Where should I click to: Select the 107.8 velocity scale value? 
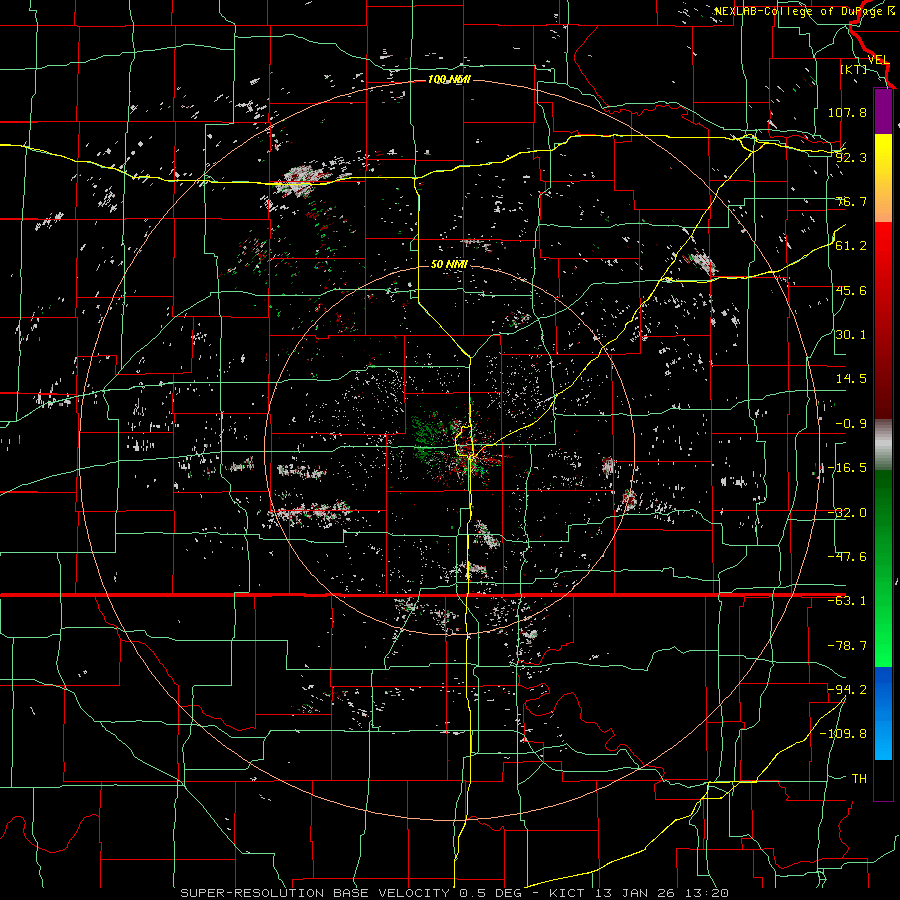847,112
